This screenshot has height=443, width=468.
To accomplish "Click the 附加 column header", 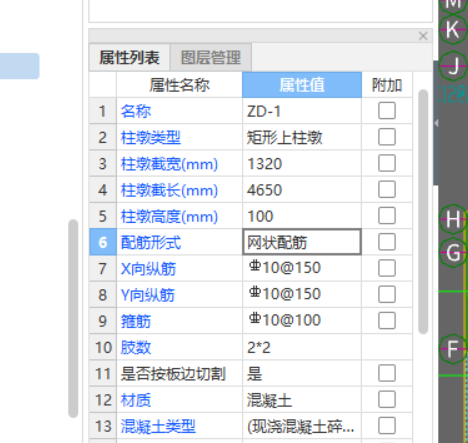I will tap(387, 85).
